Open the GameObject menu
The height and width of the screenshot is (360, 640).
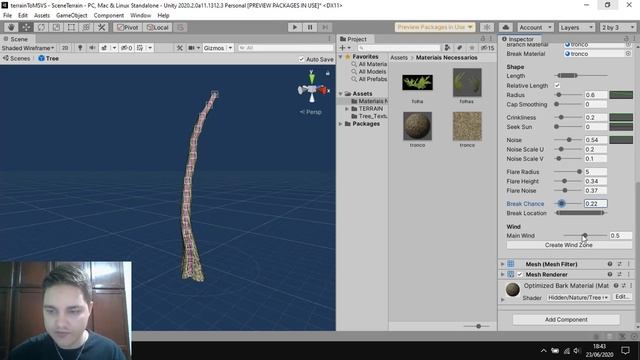(x=71, y=16)
